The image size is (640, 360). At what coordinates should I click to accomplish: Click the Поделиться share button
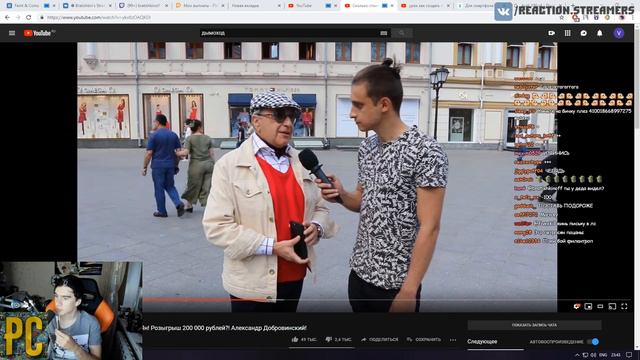pyautogui.click(x=380, y=340)
